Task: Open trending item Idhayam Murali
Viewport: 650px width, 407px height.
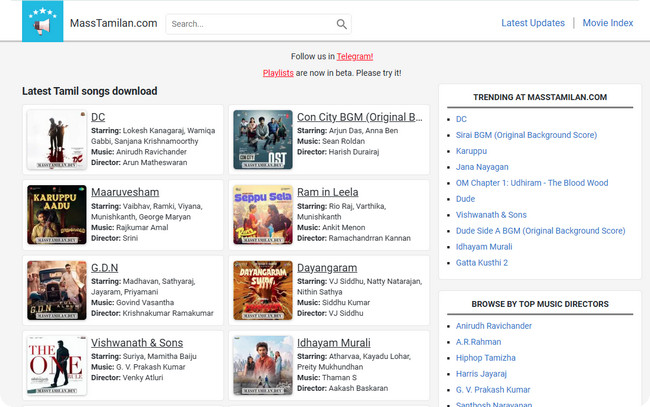Action: pyautogui.click(x=484, y=247)
